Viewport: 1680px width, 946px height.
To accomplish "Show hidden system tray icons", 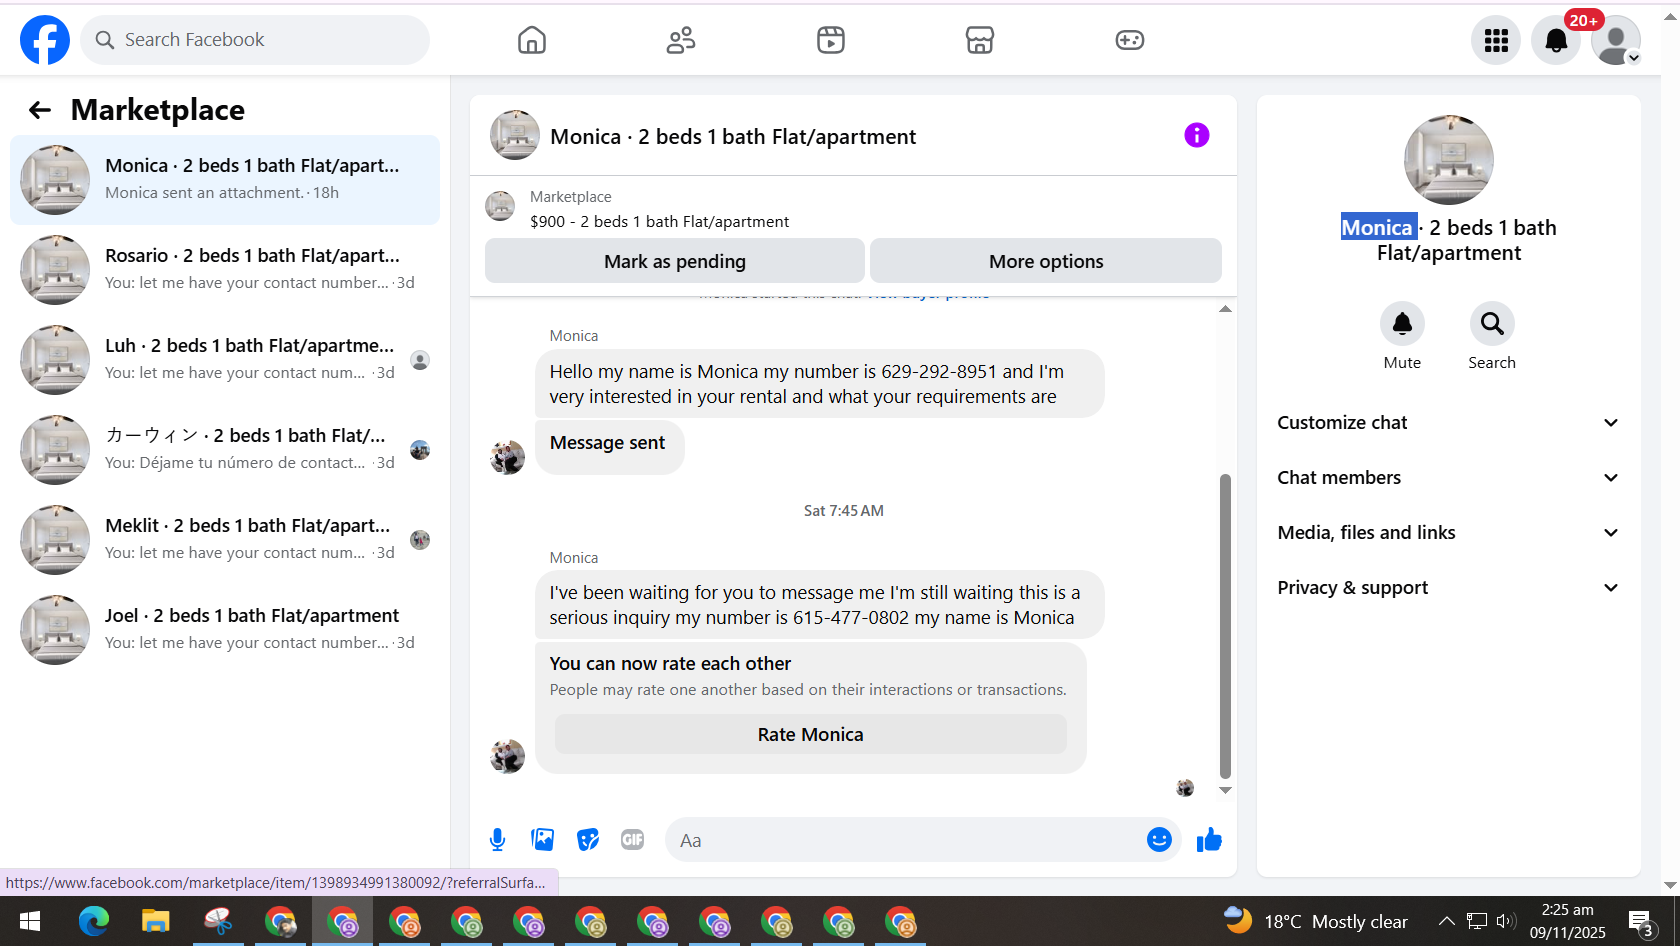I will click(x=1446, y=921).
